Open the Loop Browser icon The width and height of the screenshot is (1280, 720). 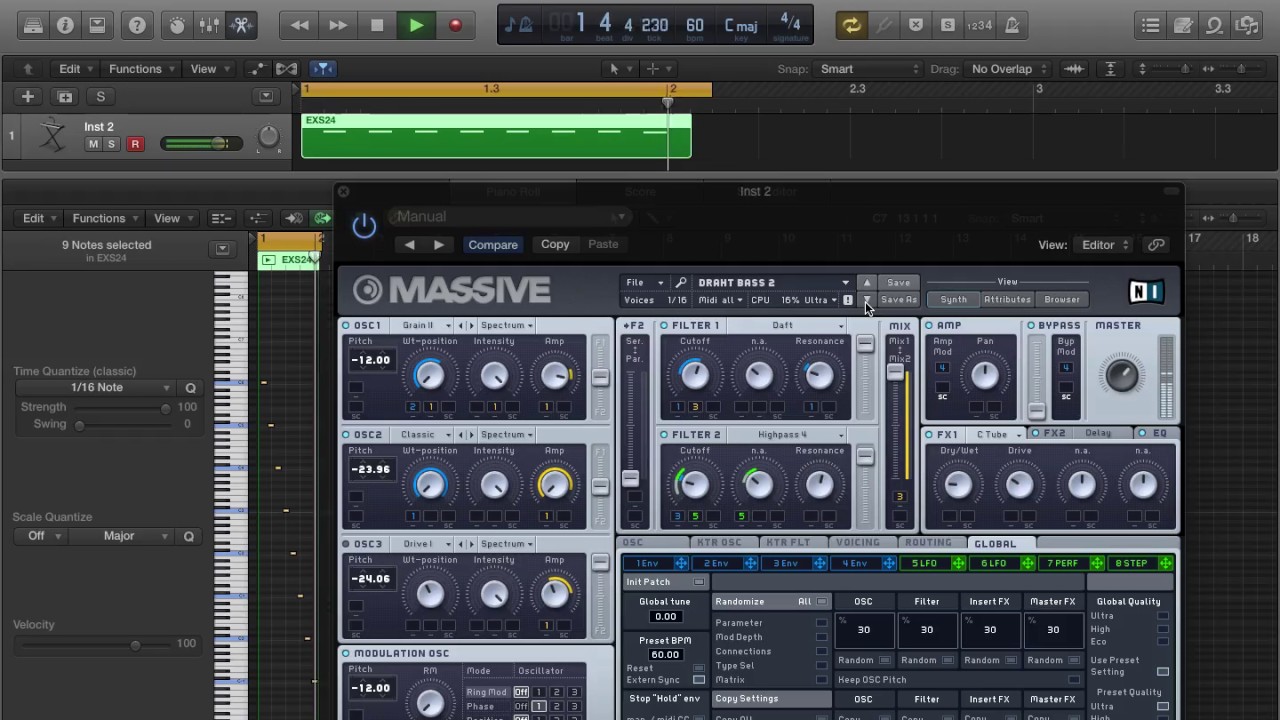pos(1214,25)
